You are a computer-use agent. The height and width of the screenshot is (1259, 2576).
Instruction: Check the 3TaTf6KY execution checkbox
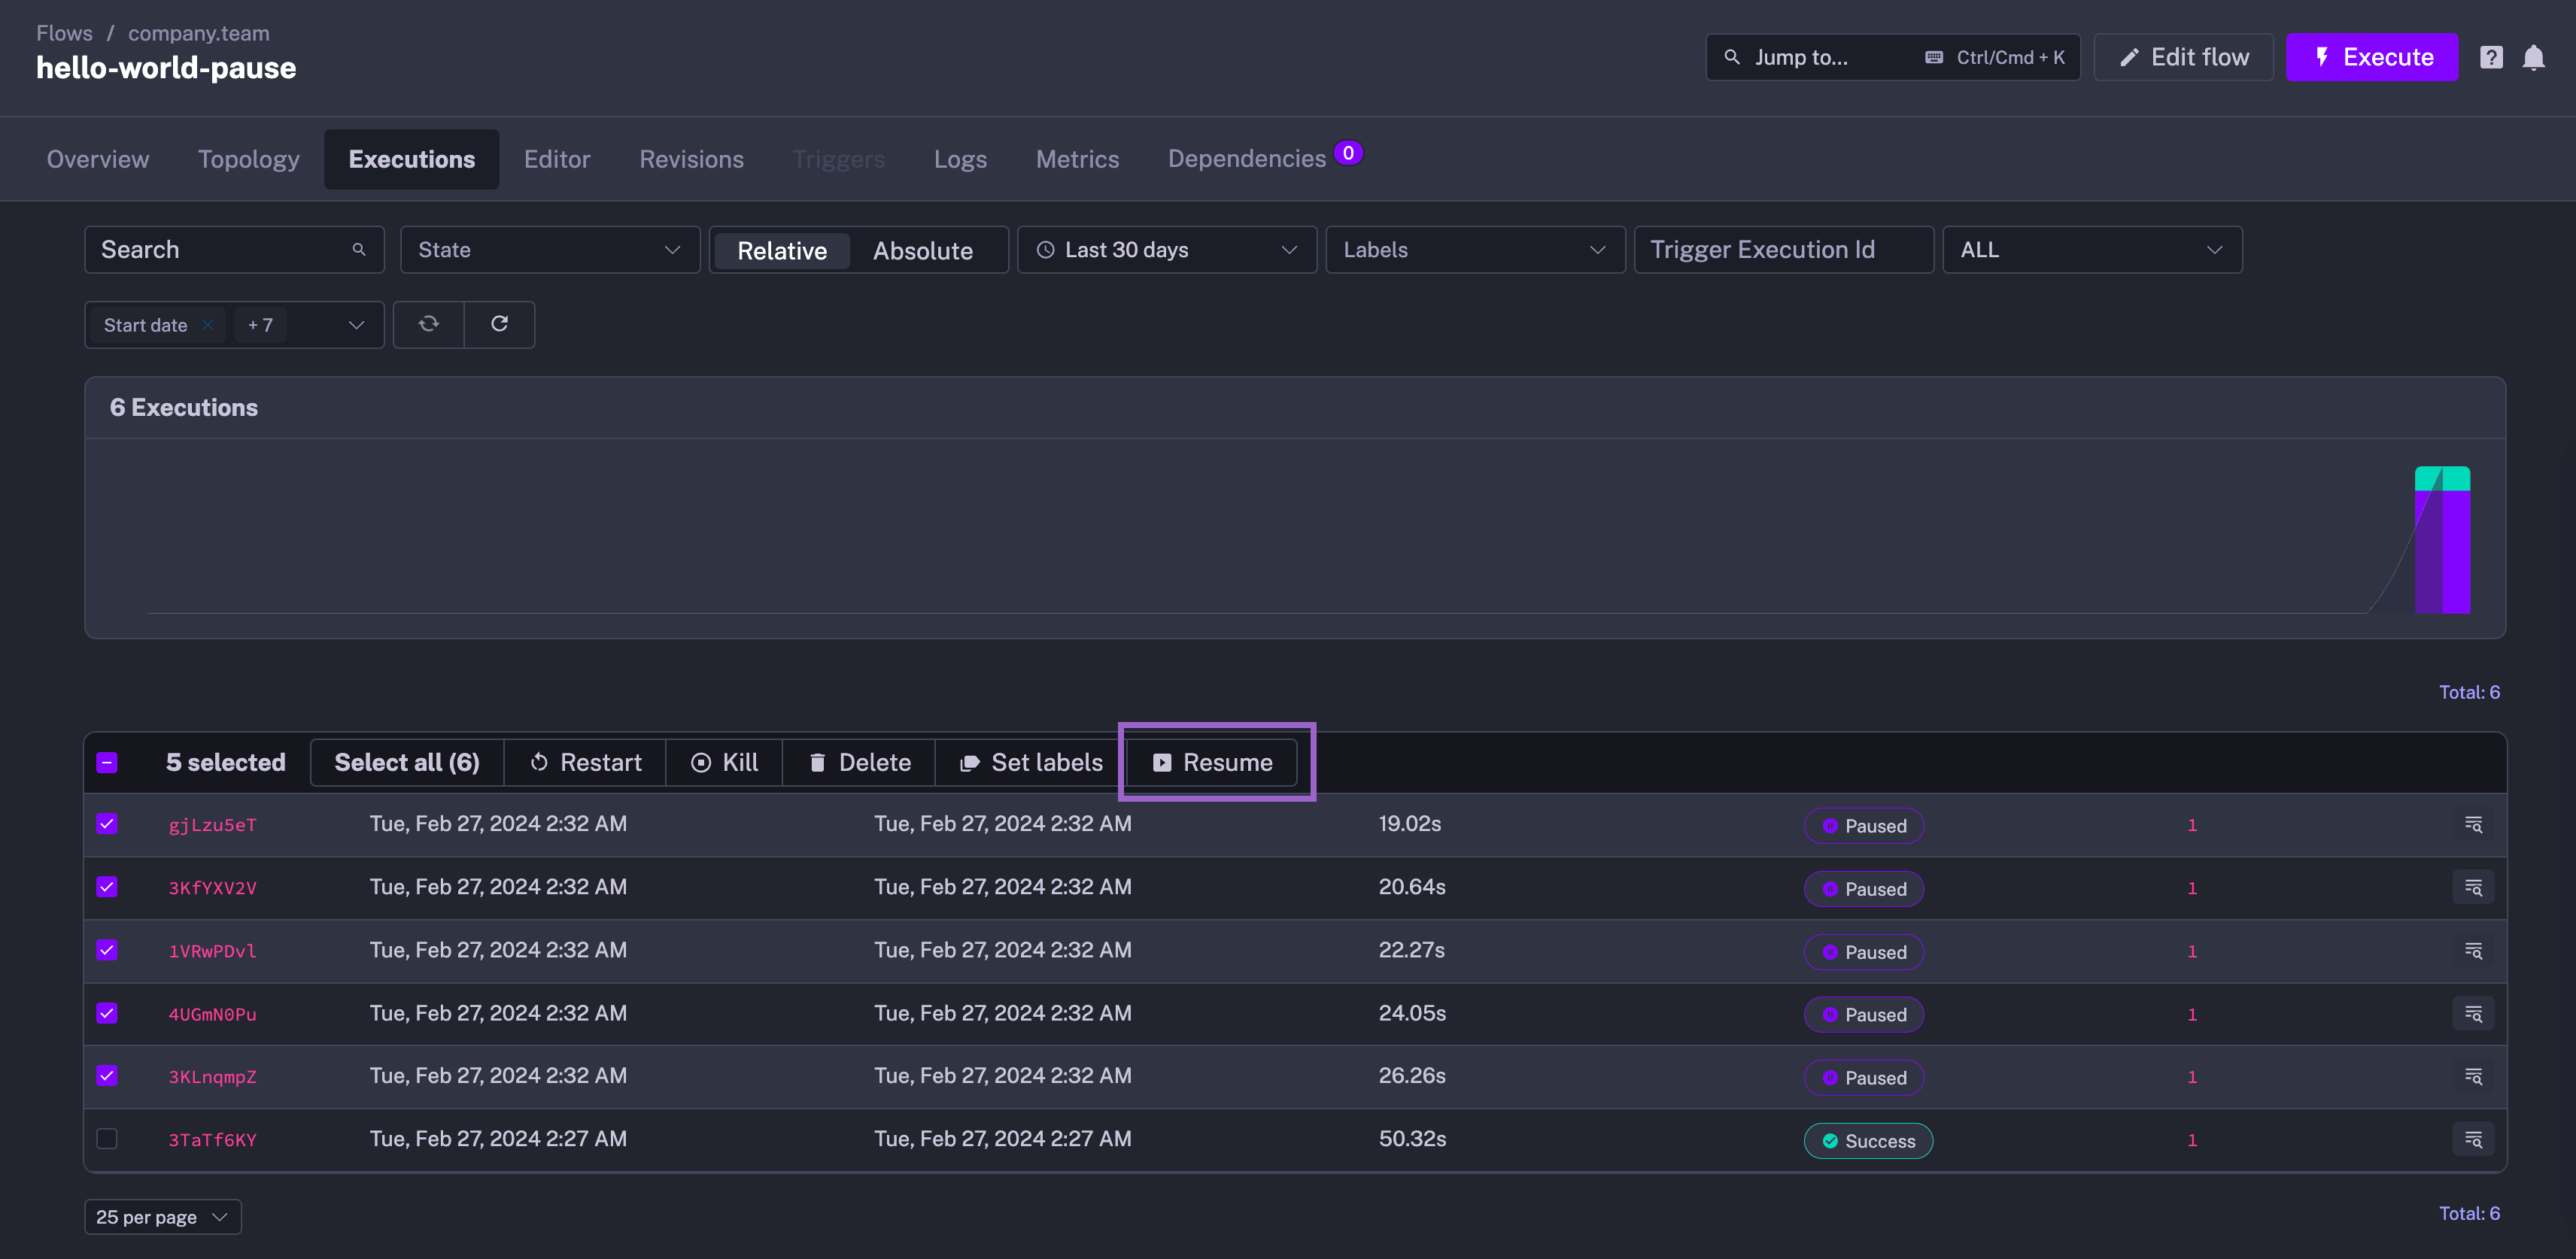coord(107,1139)
